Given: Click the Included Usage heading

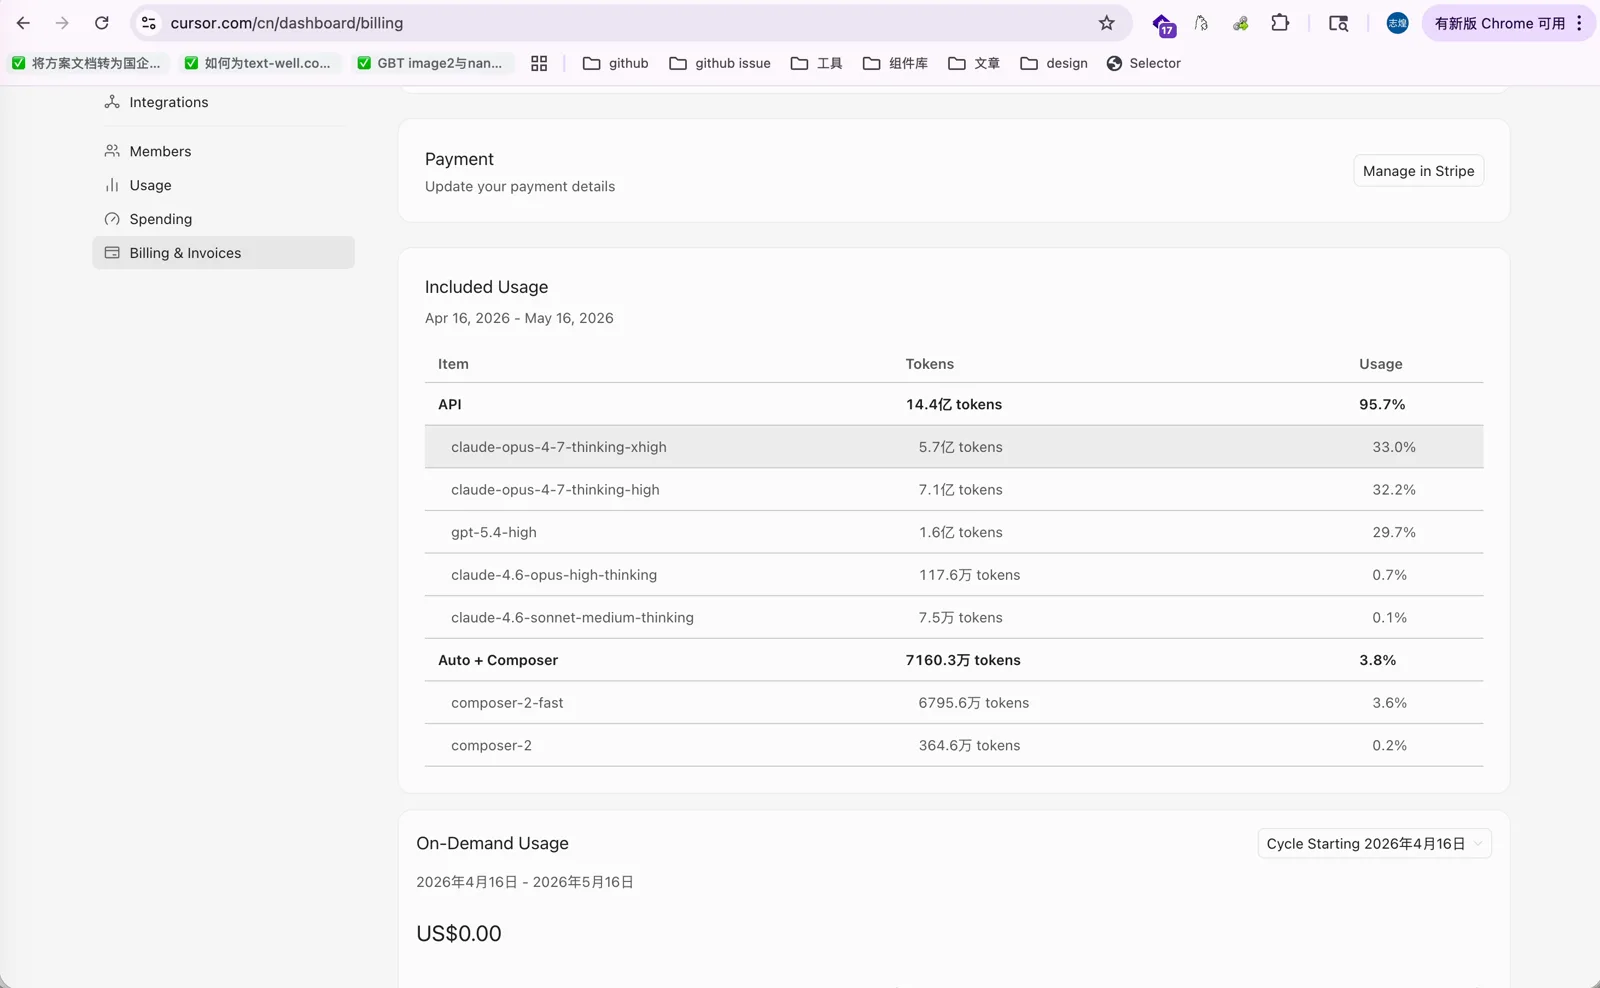Looking at the screenshot, I should pyautogui.click(x=486, y=287).
